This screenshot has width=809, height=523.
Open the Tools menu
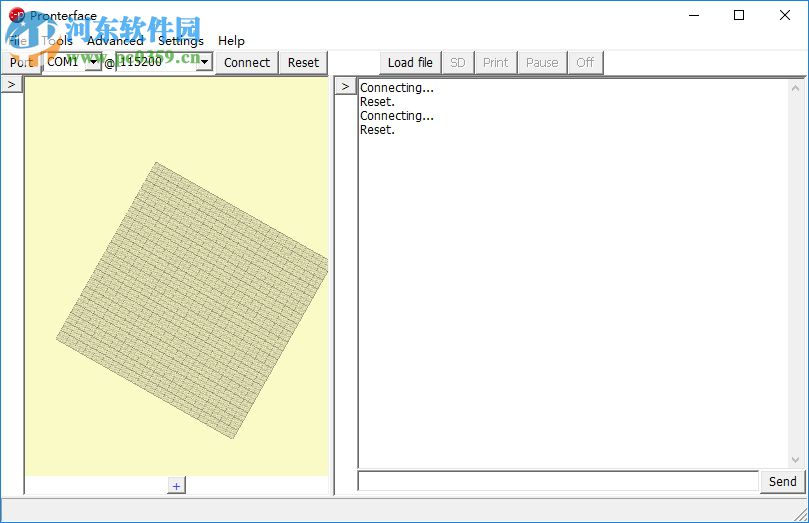57,41
